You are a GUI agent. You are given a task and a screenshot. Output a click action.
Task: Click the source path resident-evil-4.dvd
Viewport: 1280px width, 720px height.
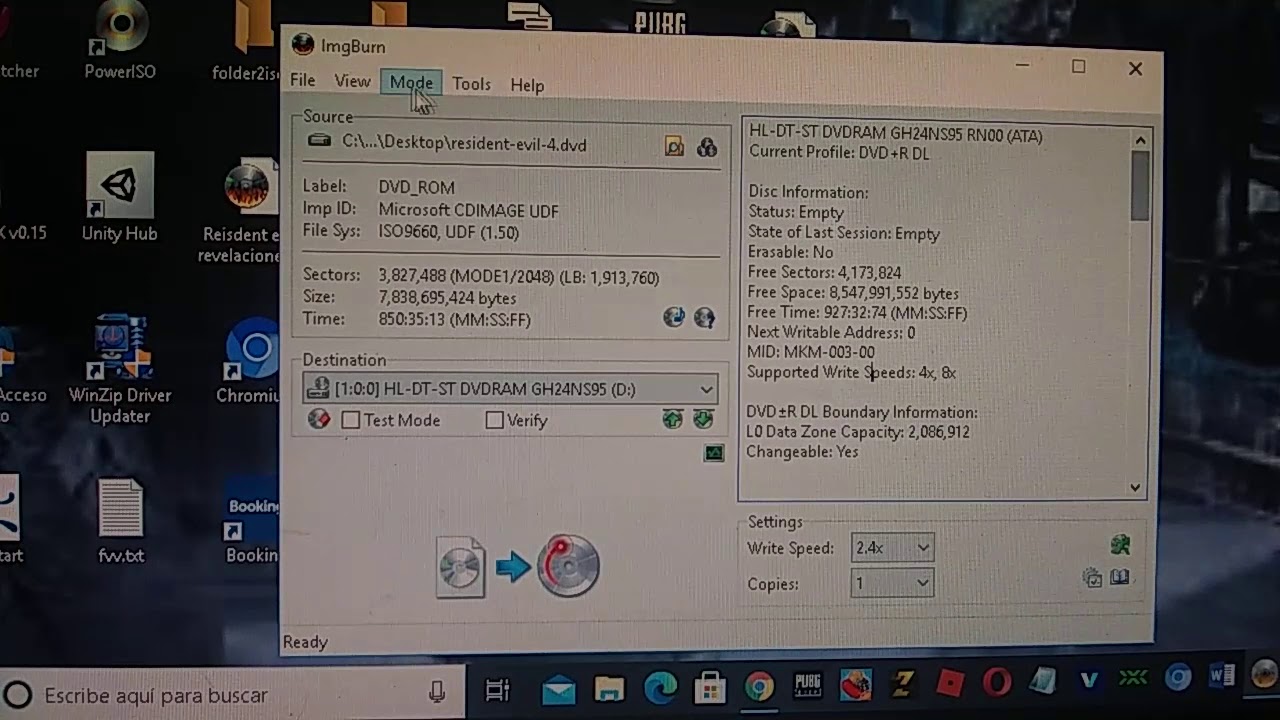464,143
